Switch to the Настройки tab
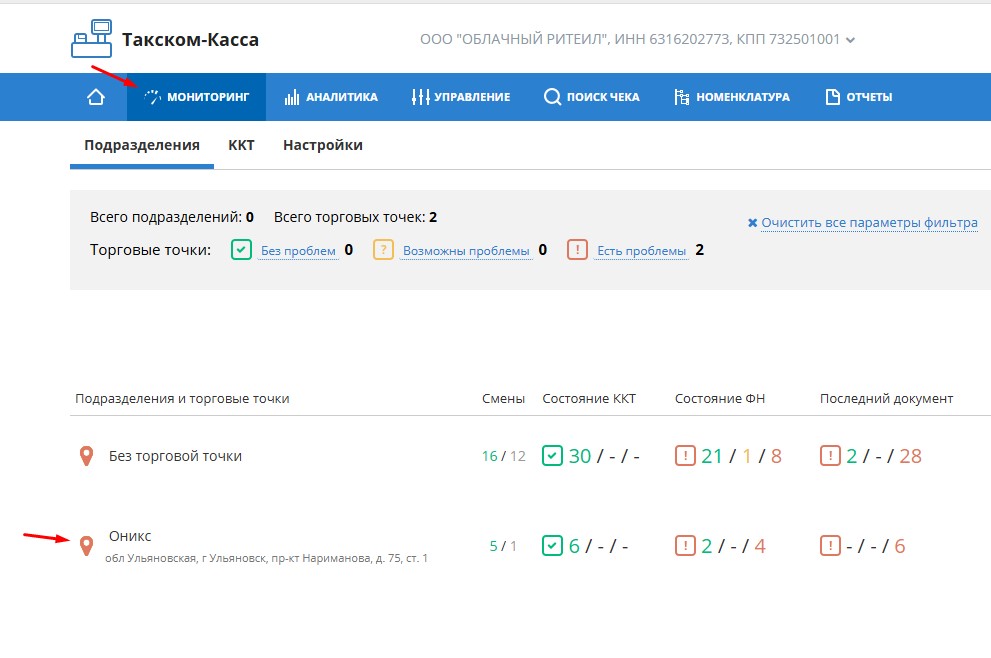Image resolution: width=991 pixels, height=658 pixels. [x=322, y=145]
